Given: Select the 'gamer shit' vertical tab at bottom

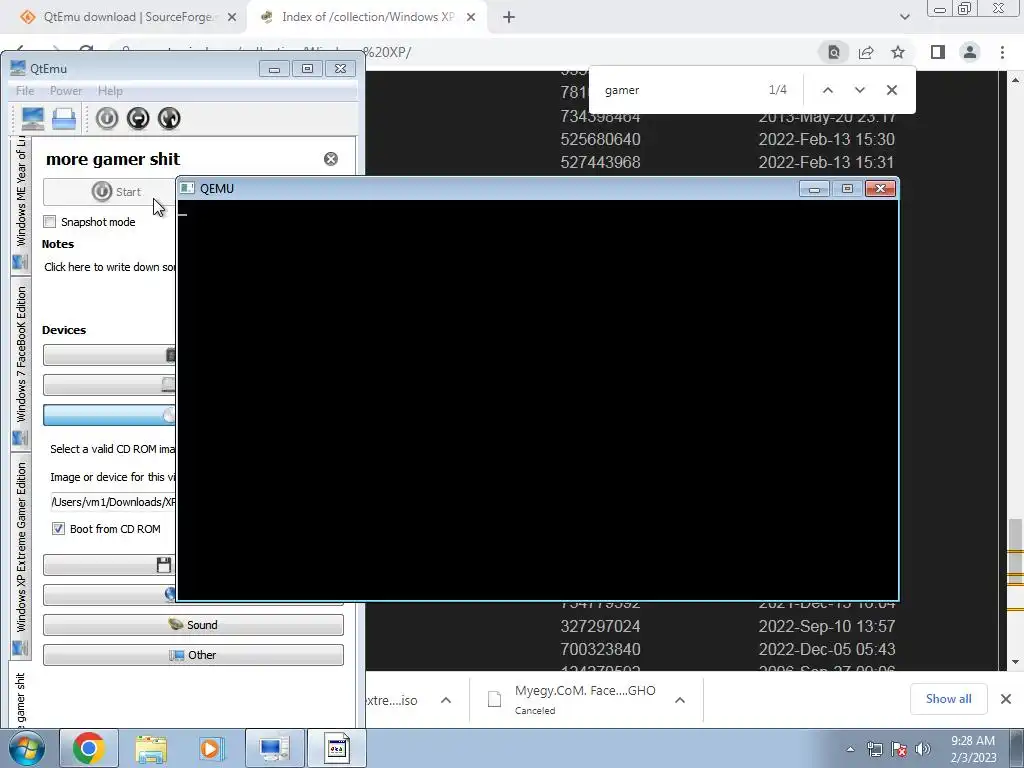Looking at the screenshot, I should pyautogui.click(x=20, y=694).
